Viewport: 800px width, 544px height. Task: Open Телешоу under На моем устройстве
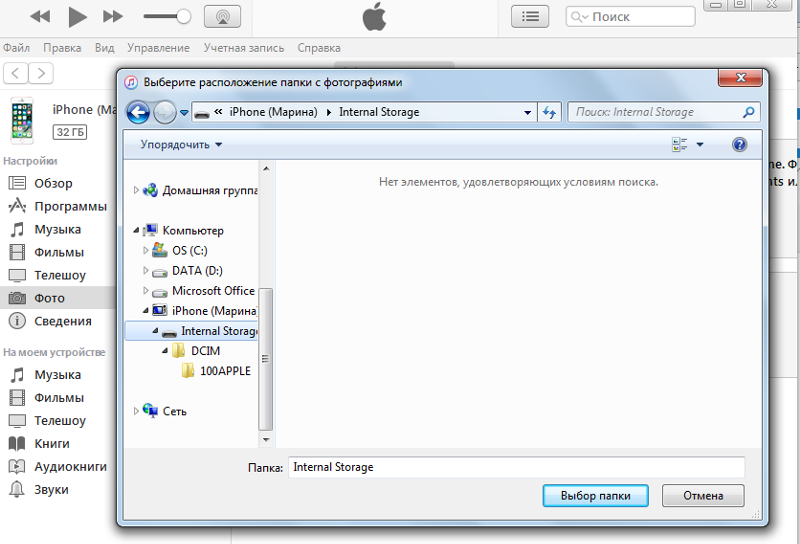[58, 421]
